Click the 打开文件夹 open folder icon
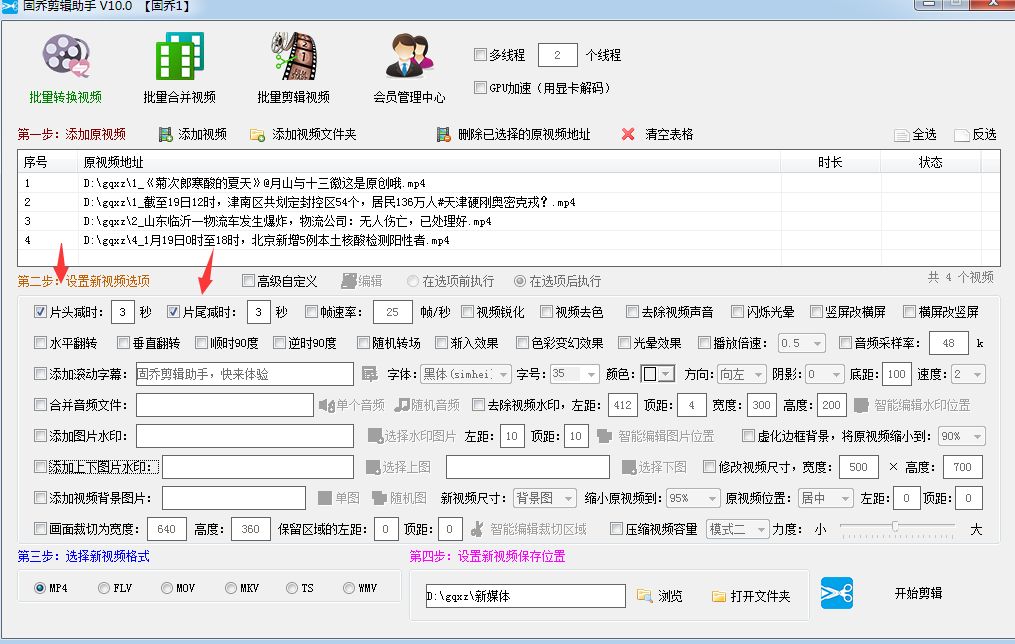This screenshot has height=644, width=1015. pos(719,596)
